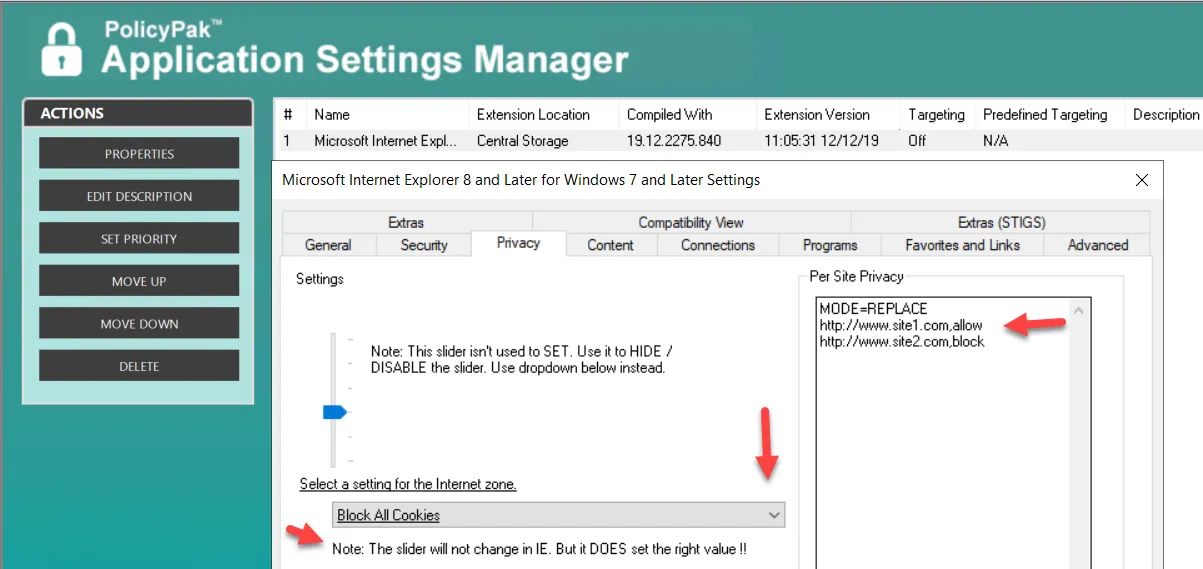
Task: Click SET PRIORITY action button
Action: coord(139,239)
